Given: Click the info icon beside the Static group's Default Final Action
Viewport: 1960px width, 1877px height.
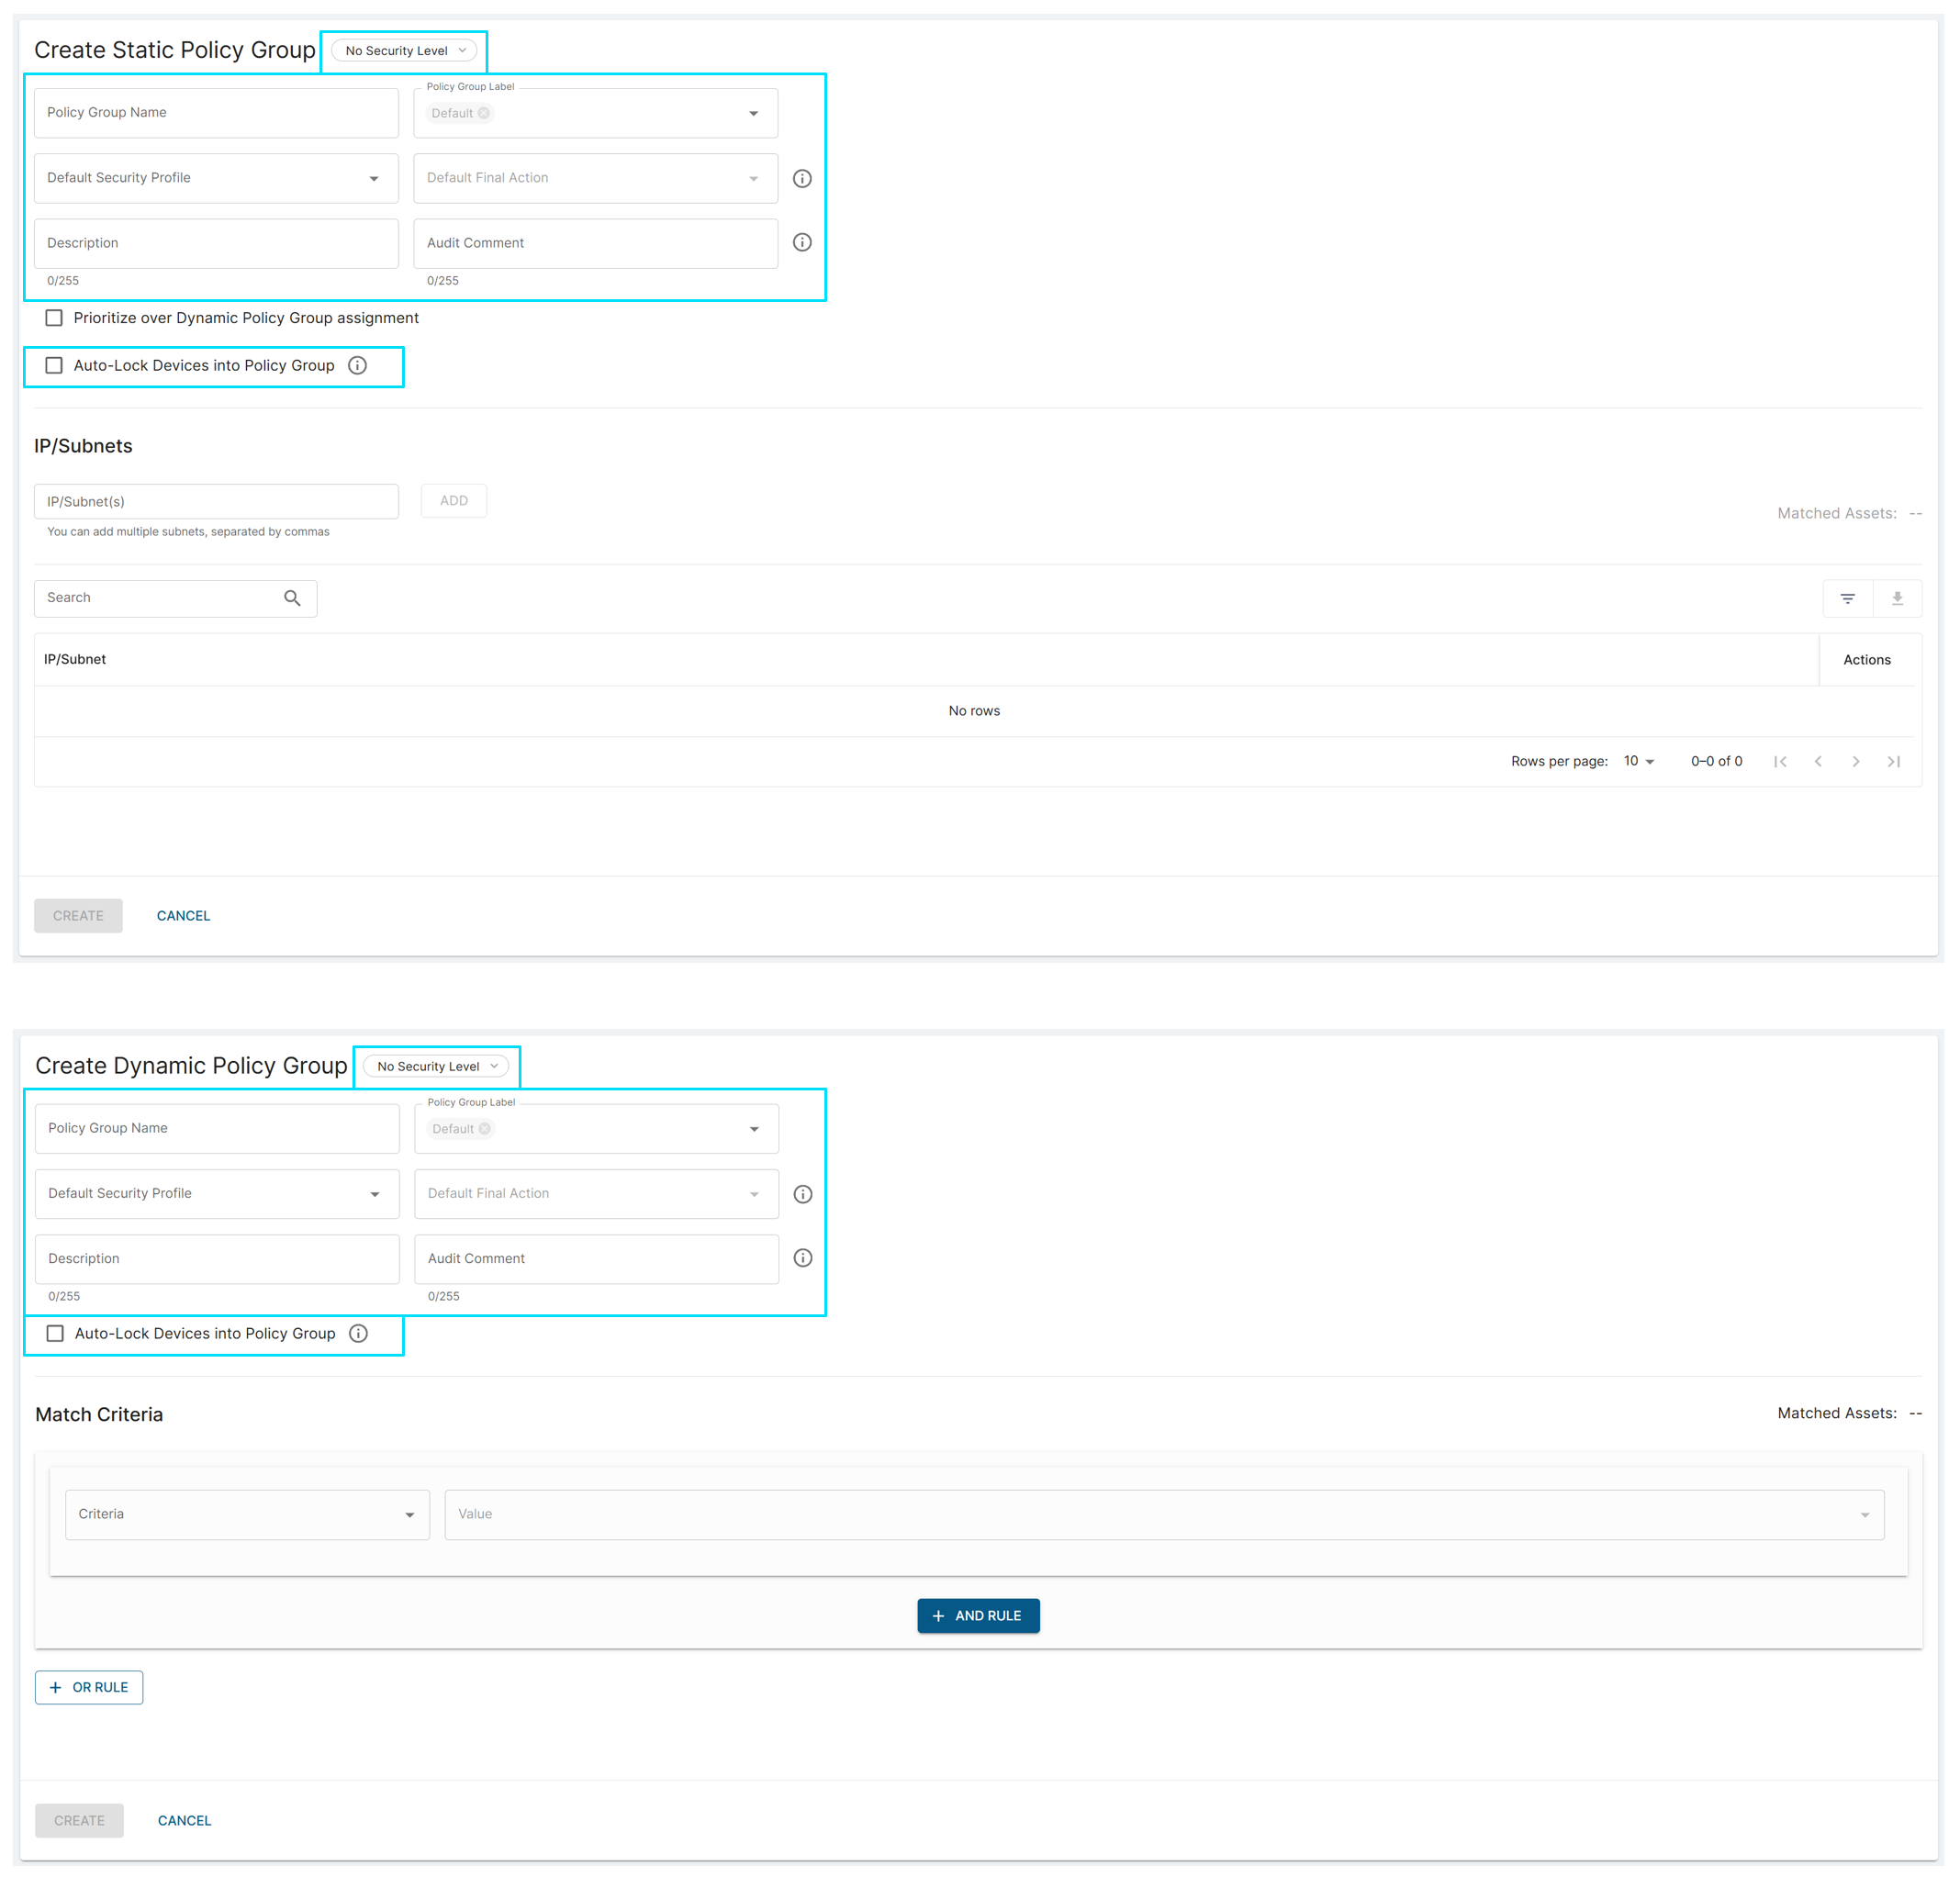Looking at the screenshot, I should tap(802, 178).
